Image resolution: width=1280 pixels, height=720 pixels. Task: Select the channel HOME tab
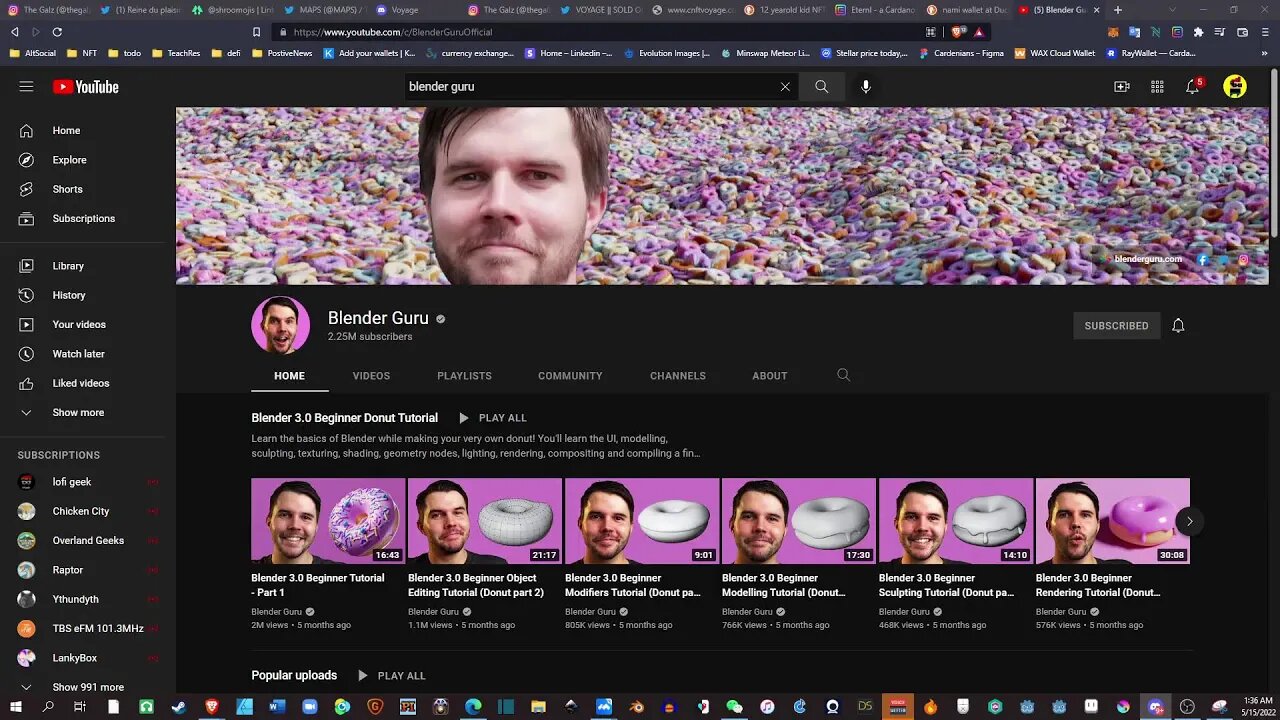pyautogui.click(x=289, y=376)
